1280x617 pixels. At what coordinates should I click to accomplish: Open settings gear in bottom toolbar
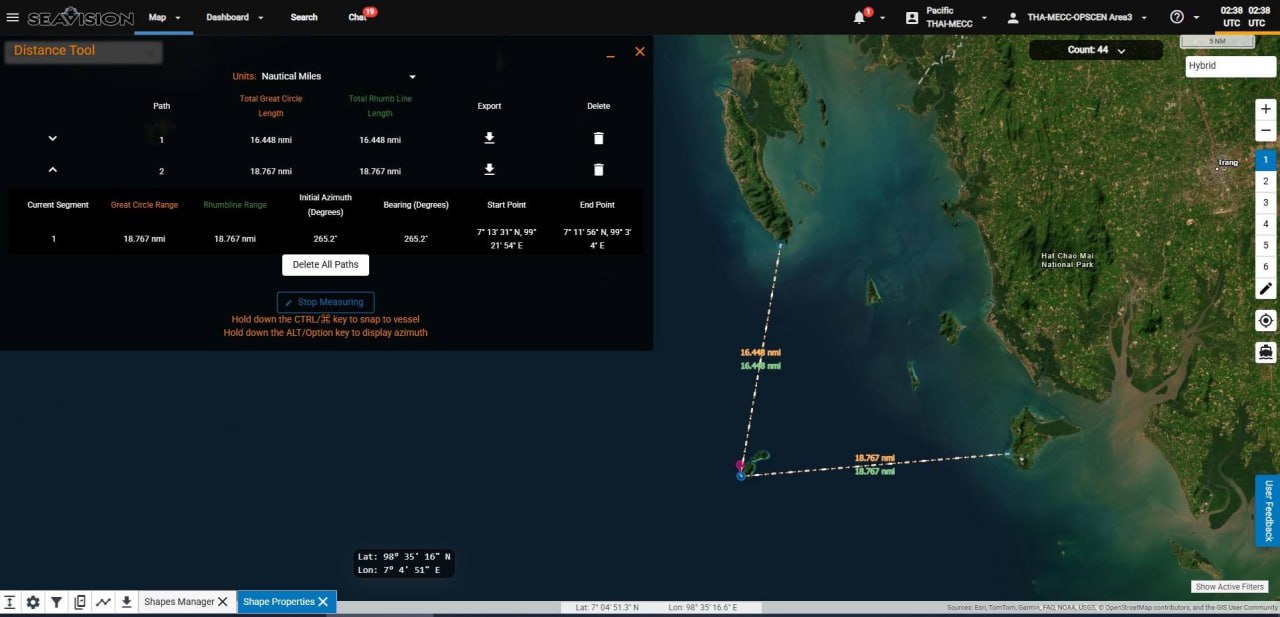tap(33, 602)
